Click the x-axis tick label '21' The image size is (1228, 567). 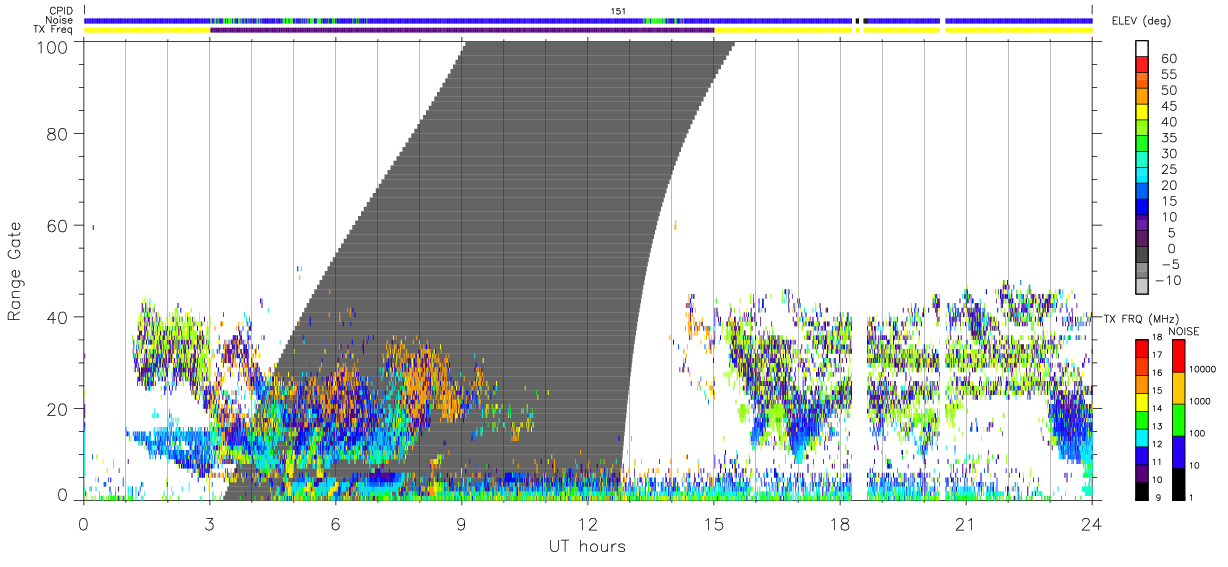pos(965,524)
